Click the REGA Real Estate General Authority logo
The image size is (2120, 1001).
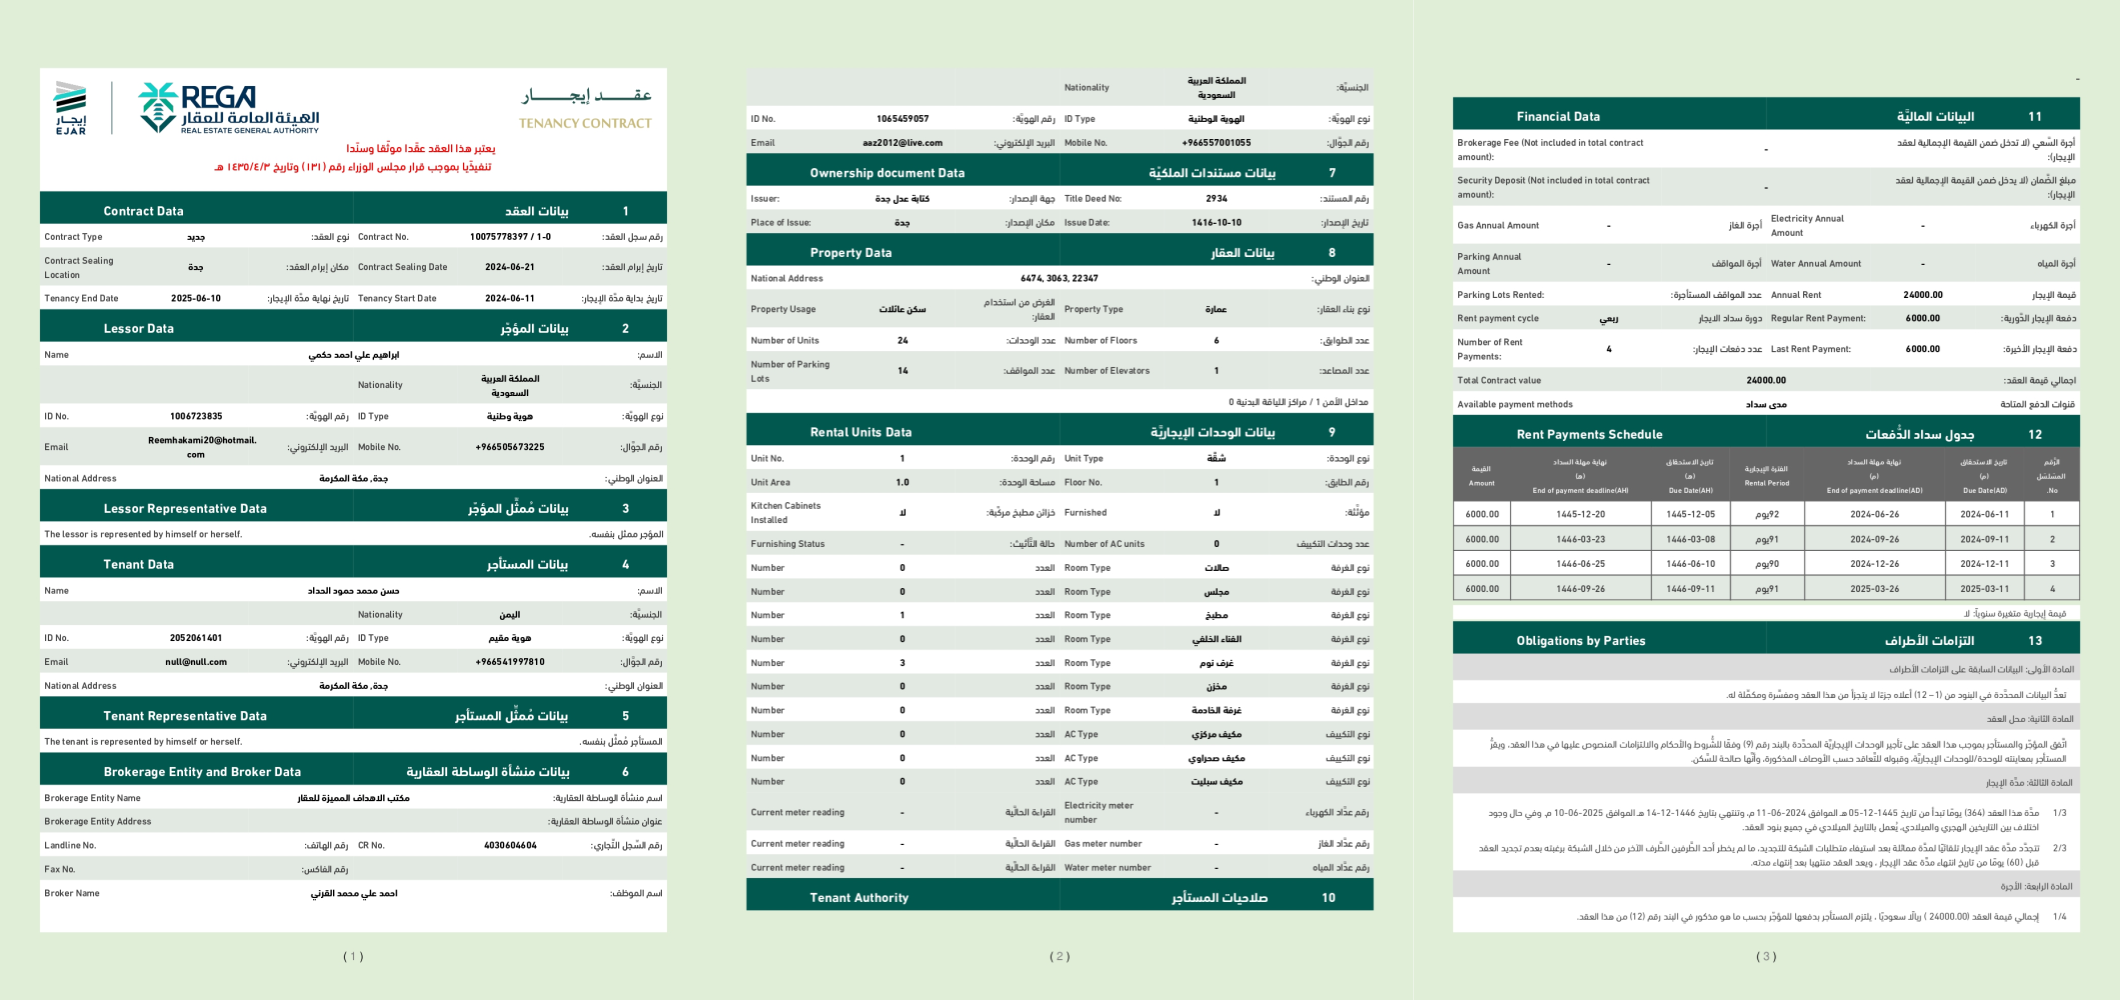coord(229,108)
